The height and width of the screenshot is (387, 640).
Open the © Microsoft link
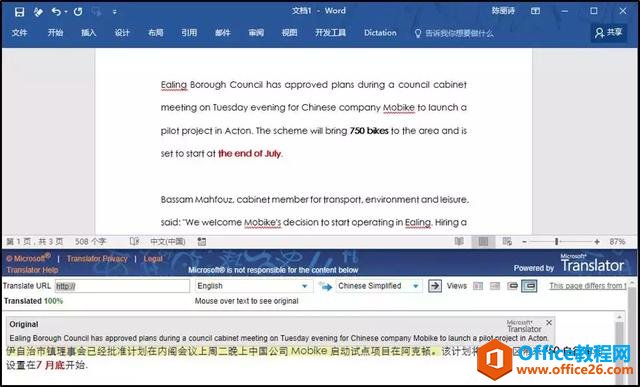(29, 258)
